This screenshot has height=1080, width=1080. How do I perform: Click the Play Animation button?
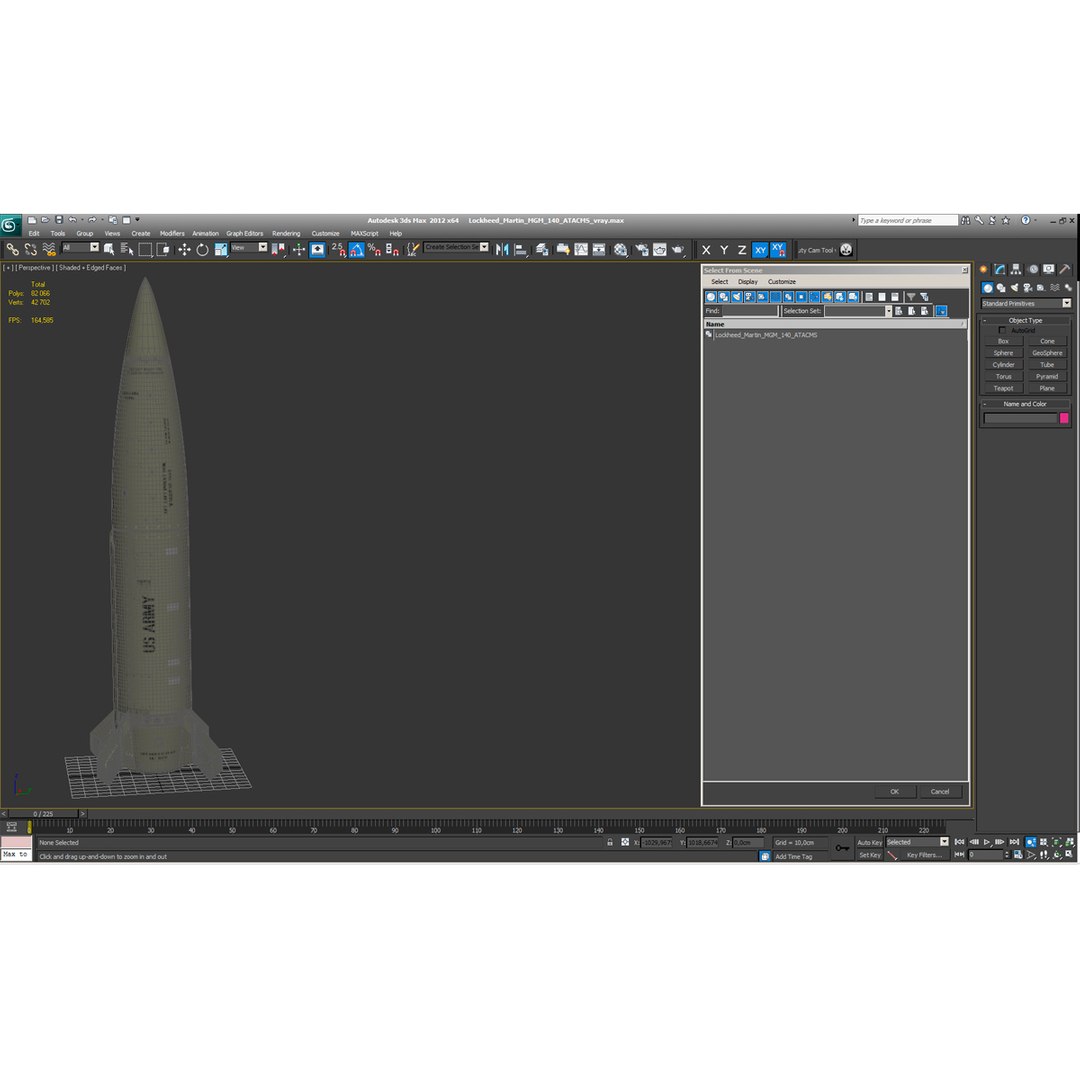coord(987,842)
